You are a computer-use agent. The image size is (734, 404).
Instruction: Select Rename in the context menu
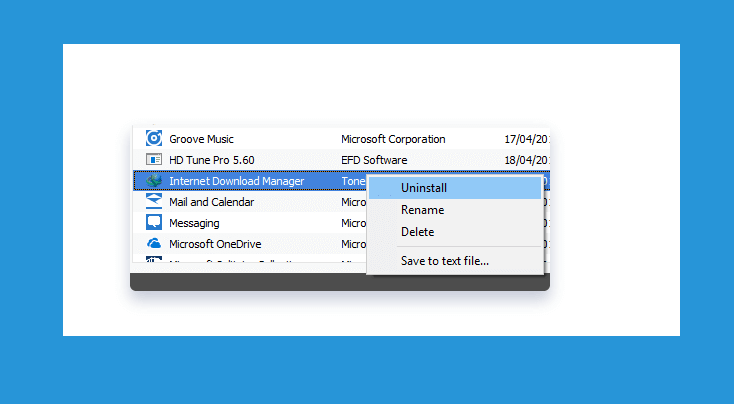click(x=455, y=210)
